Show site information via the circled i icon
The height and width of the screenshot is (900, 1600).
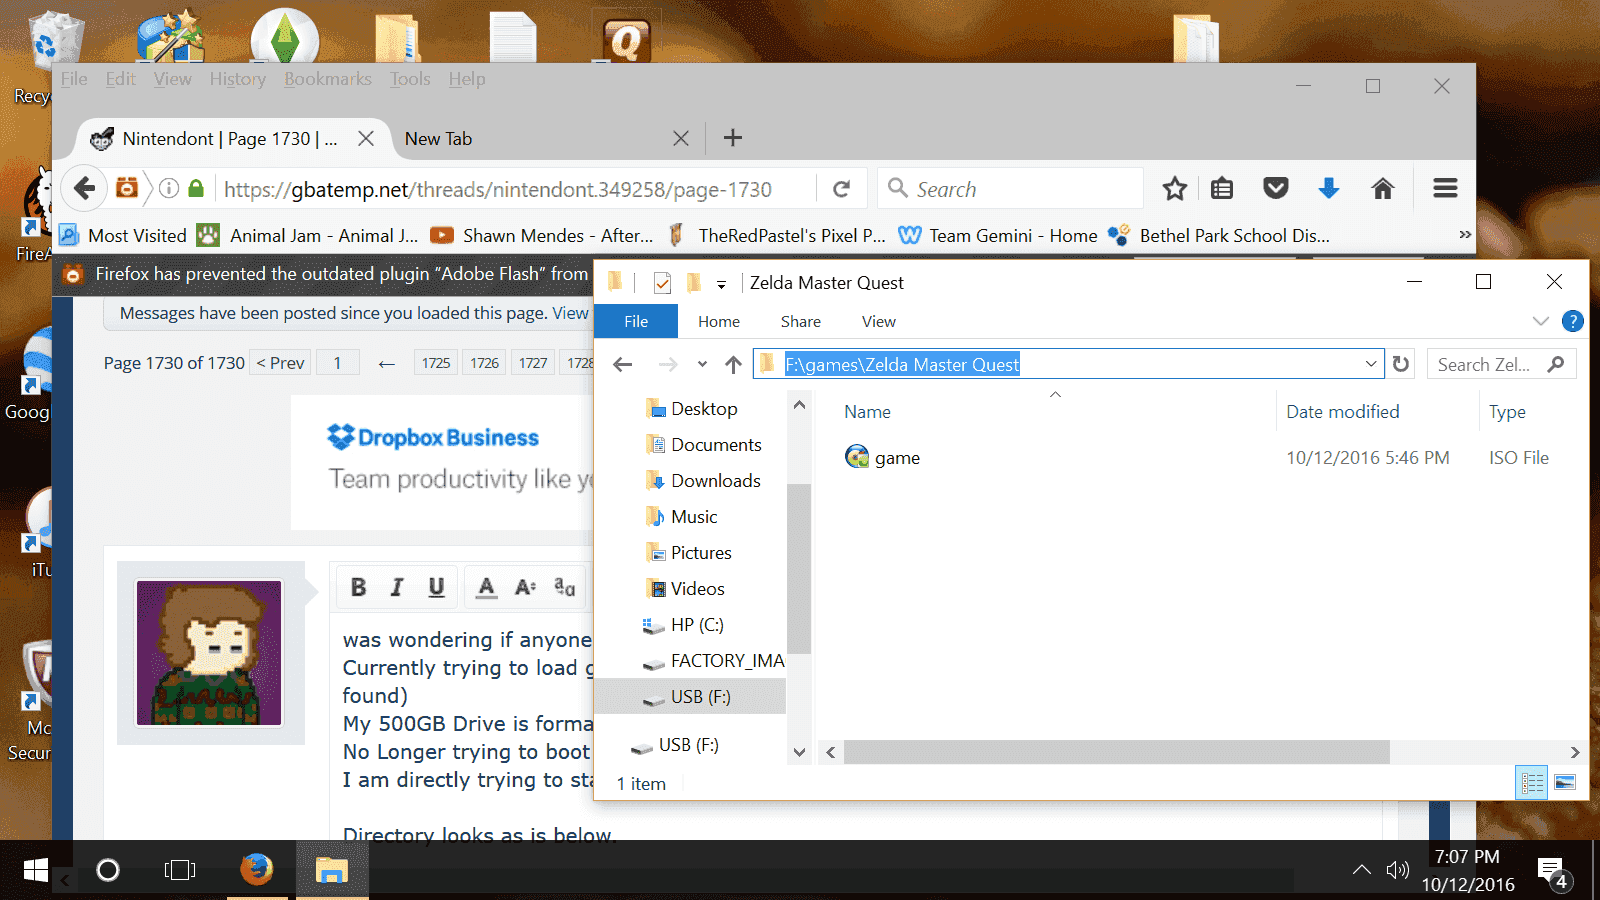click(x=169, y=188)
